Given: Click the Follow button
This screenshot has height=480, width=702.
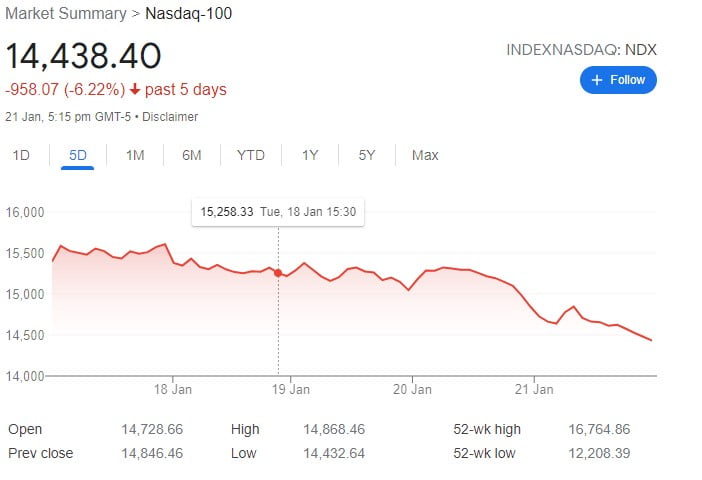Looking at the screenshot, I should (x=618, y=80).
